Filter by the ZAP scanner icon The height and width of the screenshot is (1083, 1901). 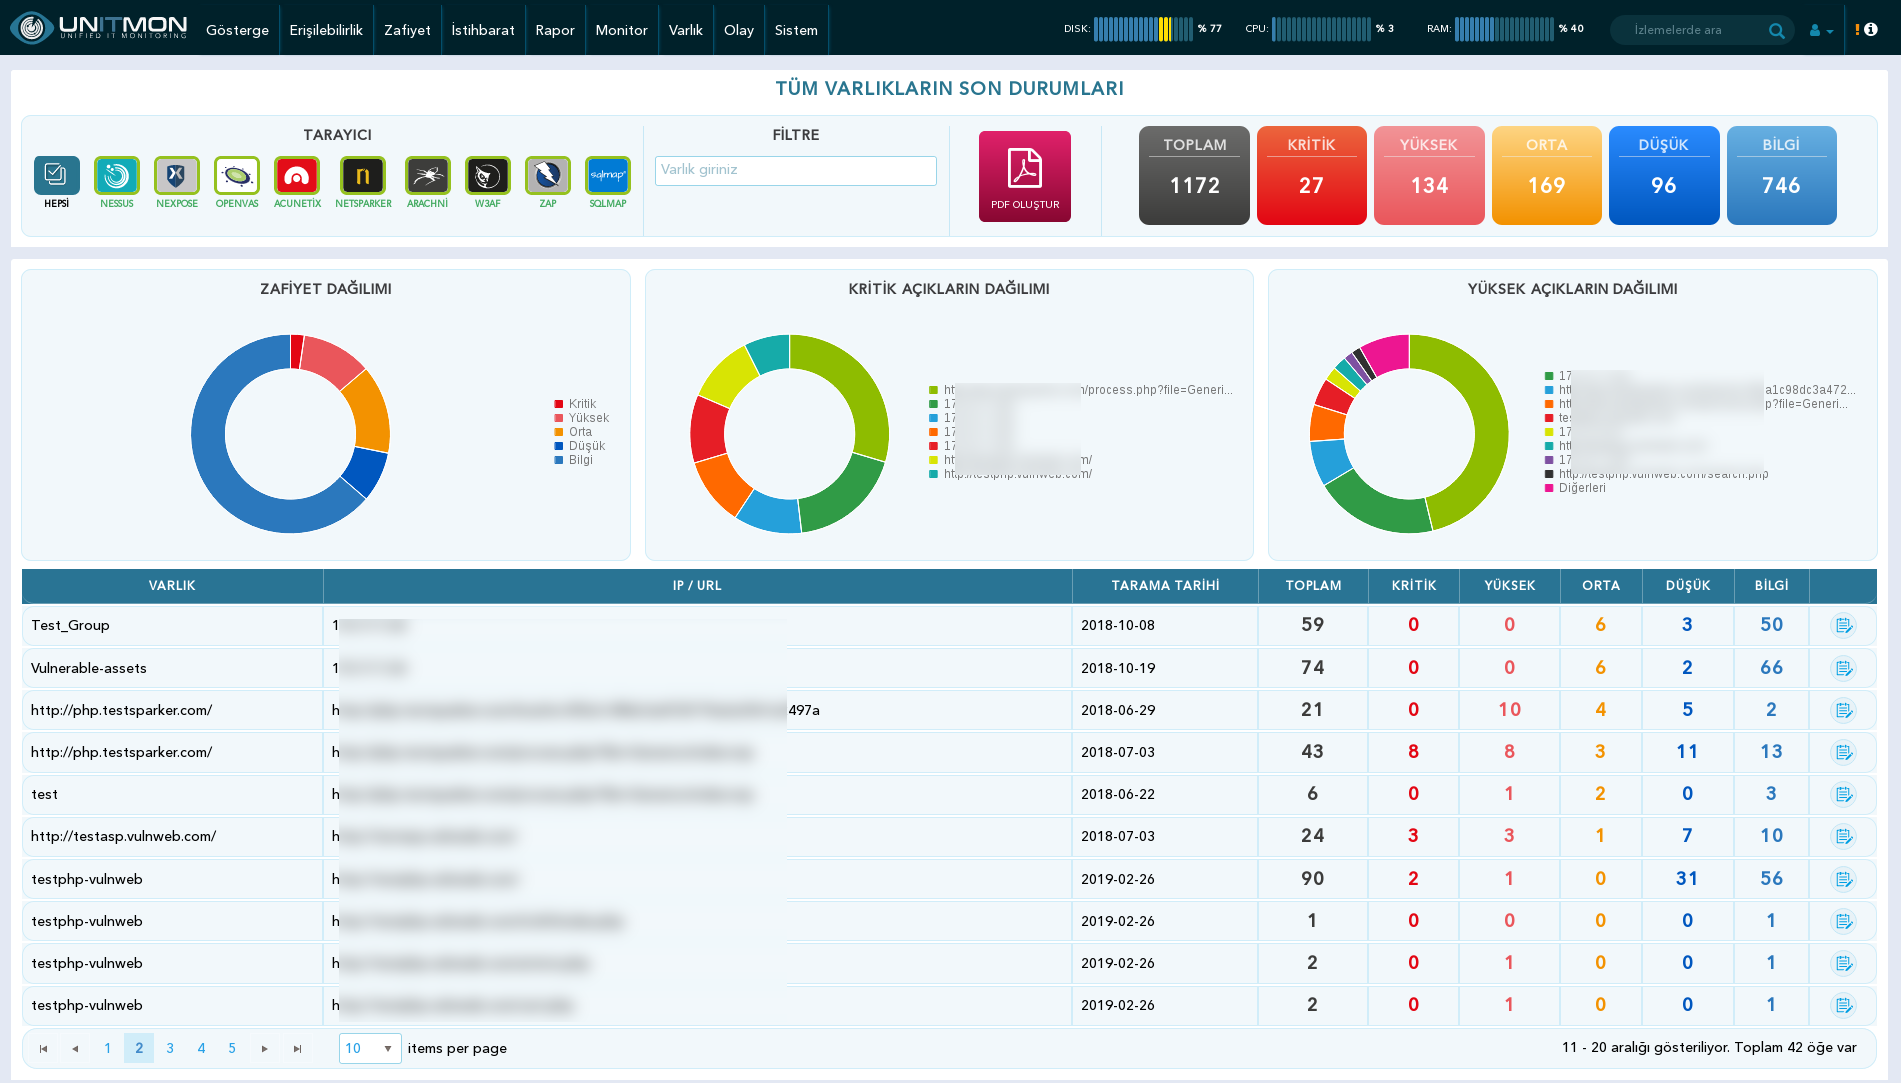tap(548, 176)
